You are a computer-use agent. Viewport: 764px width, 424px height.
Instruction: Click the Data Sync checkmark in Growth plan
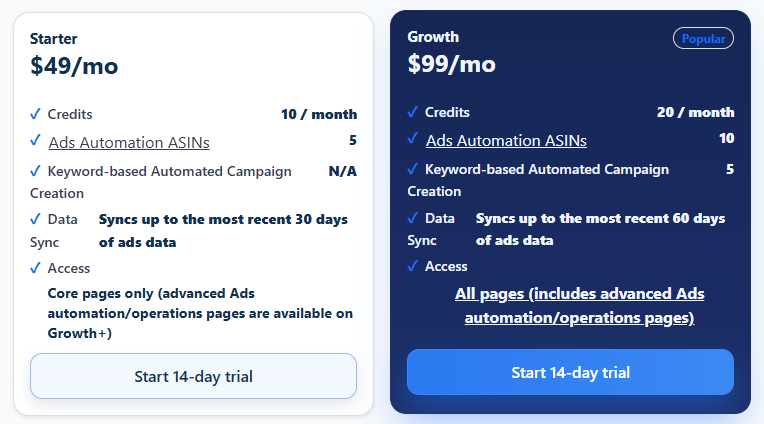point(413,217)
